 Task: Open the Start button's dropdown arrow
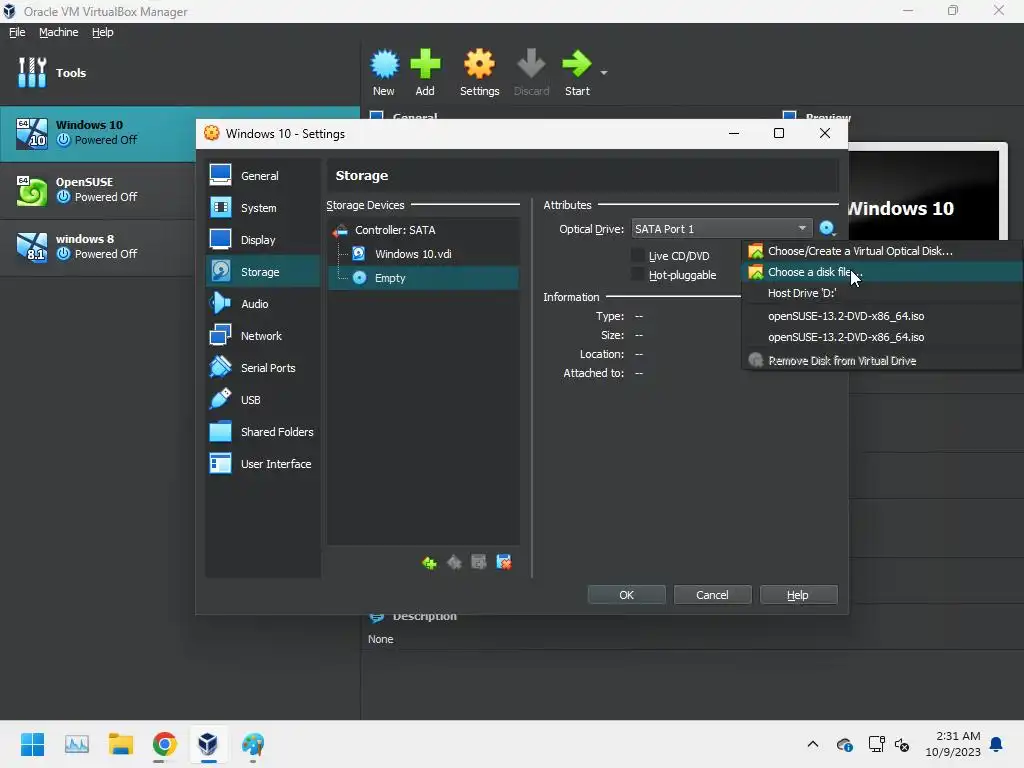(604, 72)
